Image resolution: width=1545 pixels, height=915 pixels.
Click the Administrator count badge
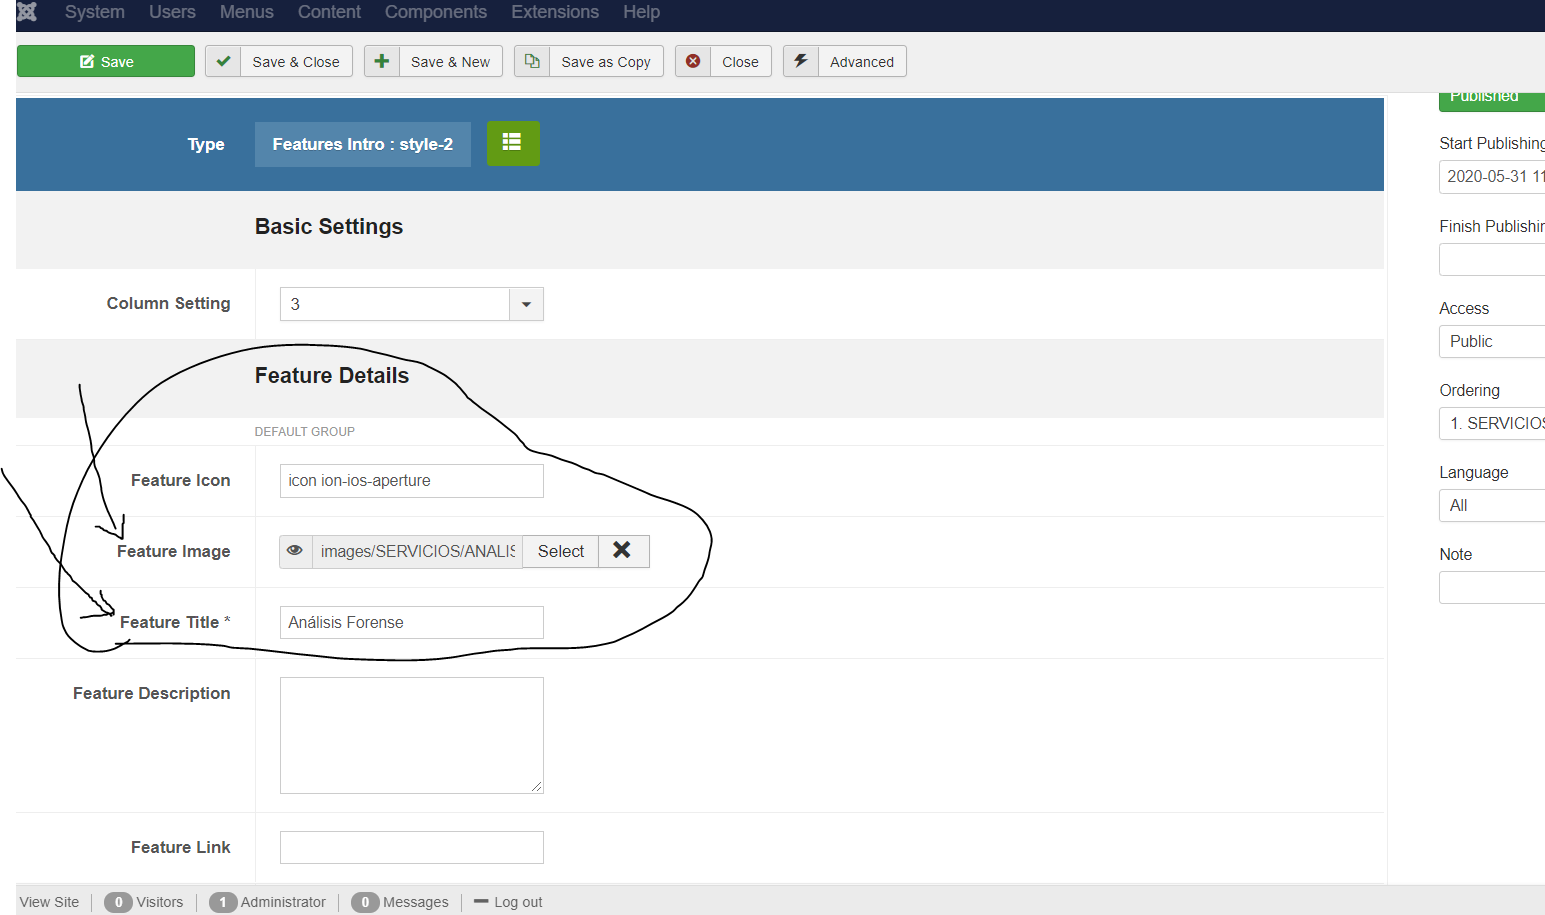tap(223, 902)
